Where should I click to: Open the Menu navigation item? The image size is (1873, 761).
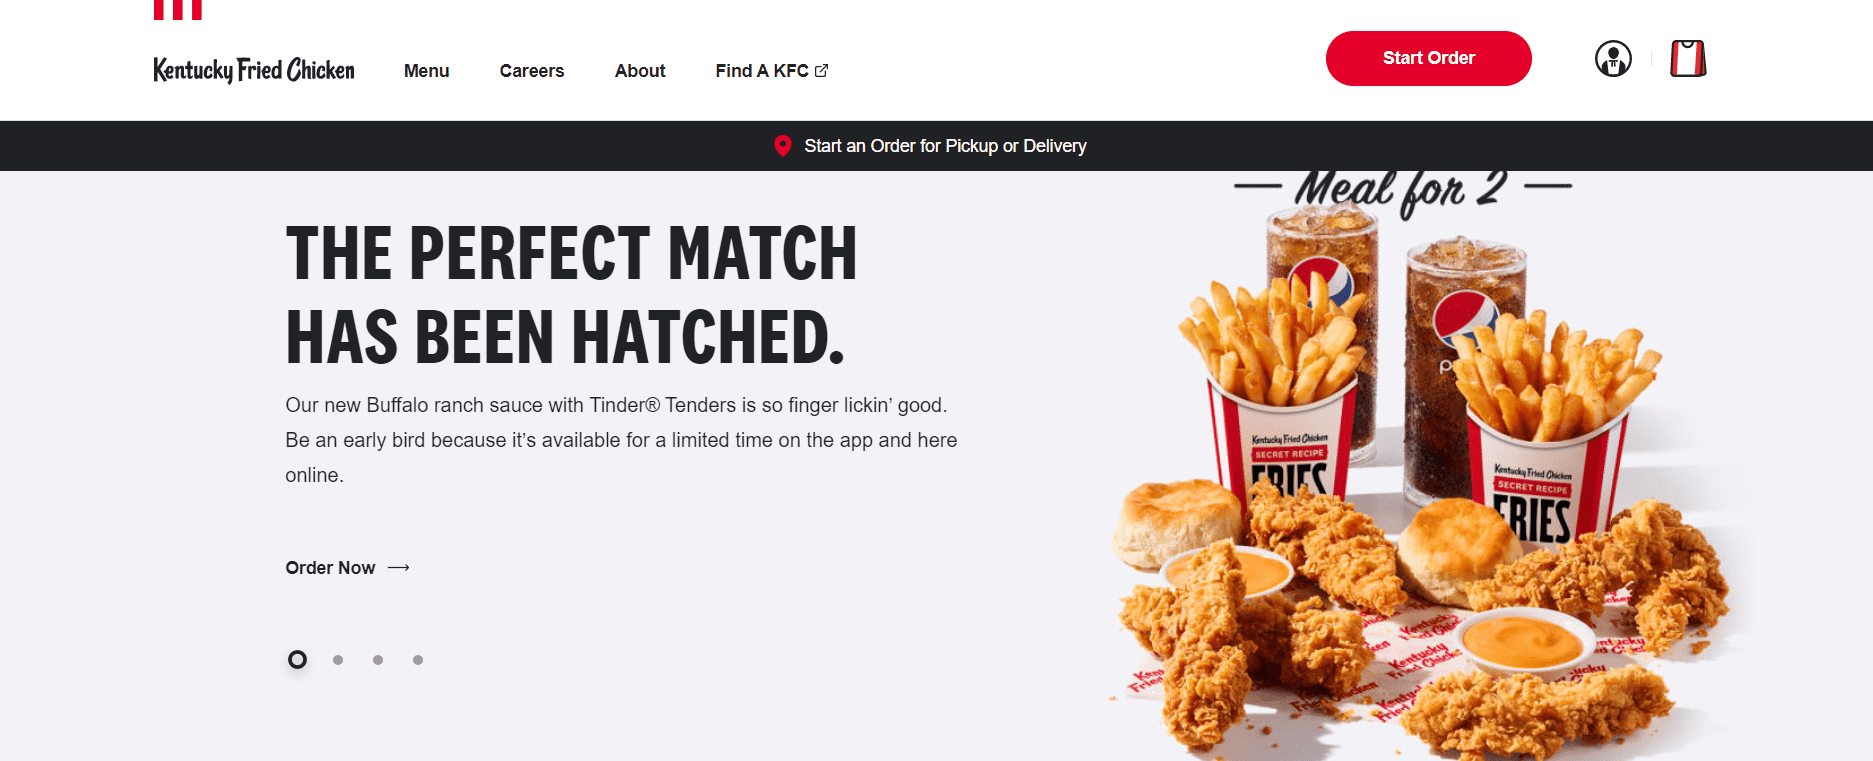(427, 71)
